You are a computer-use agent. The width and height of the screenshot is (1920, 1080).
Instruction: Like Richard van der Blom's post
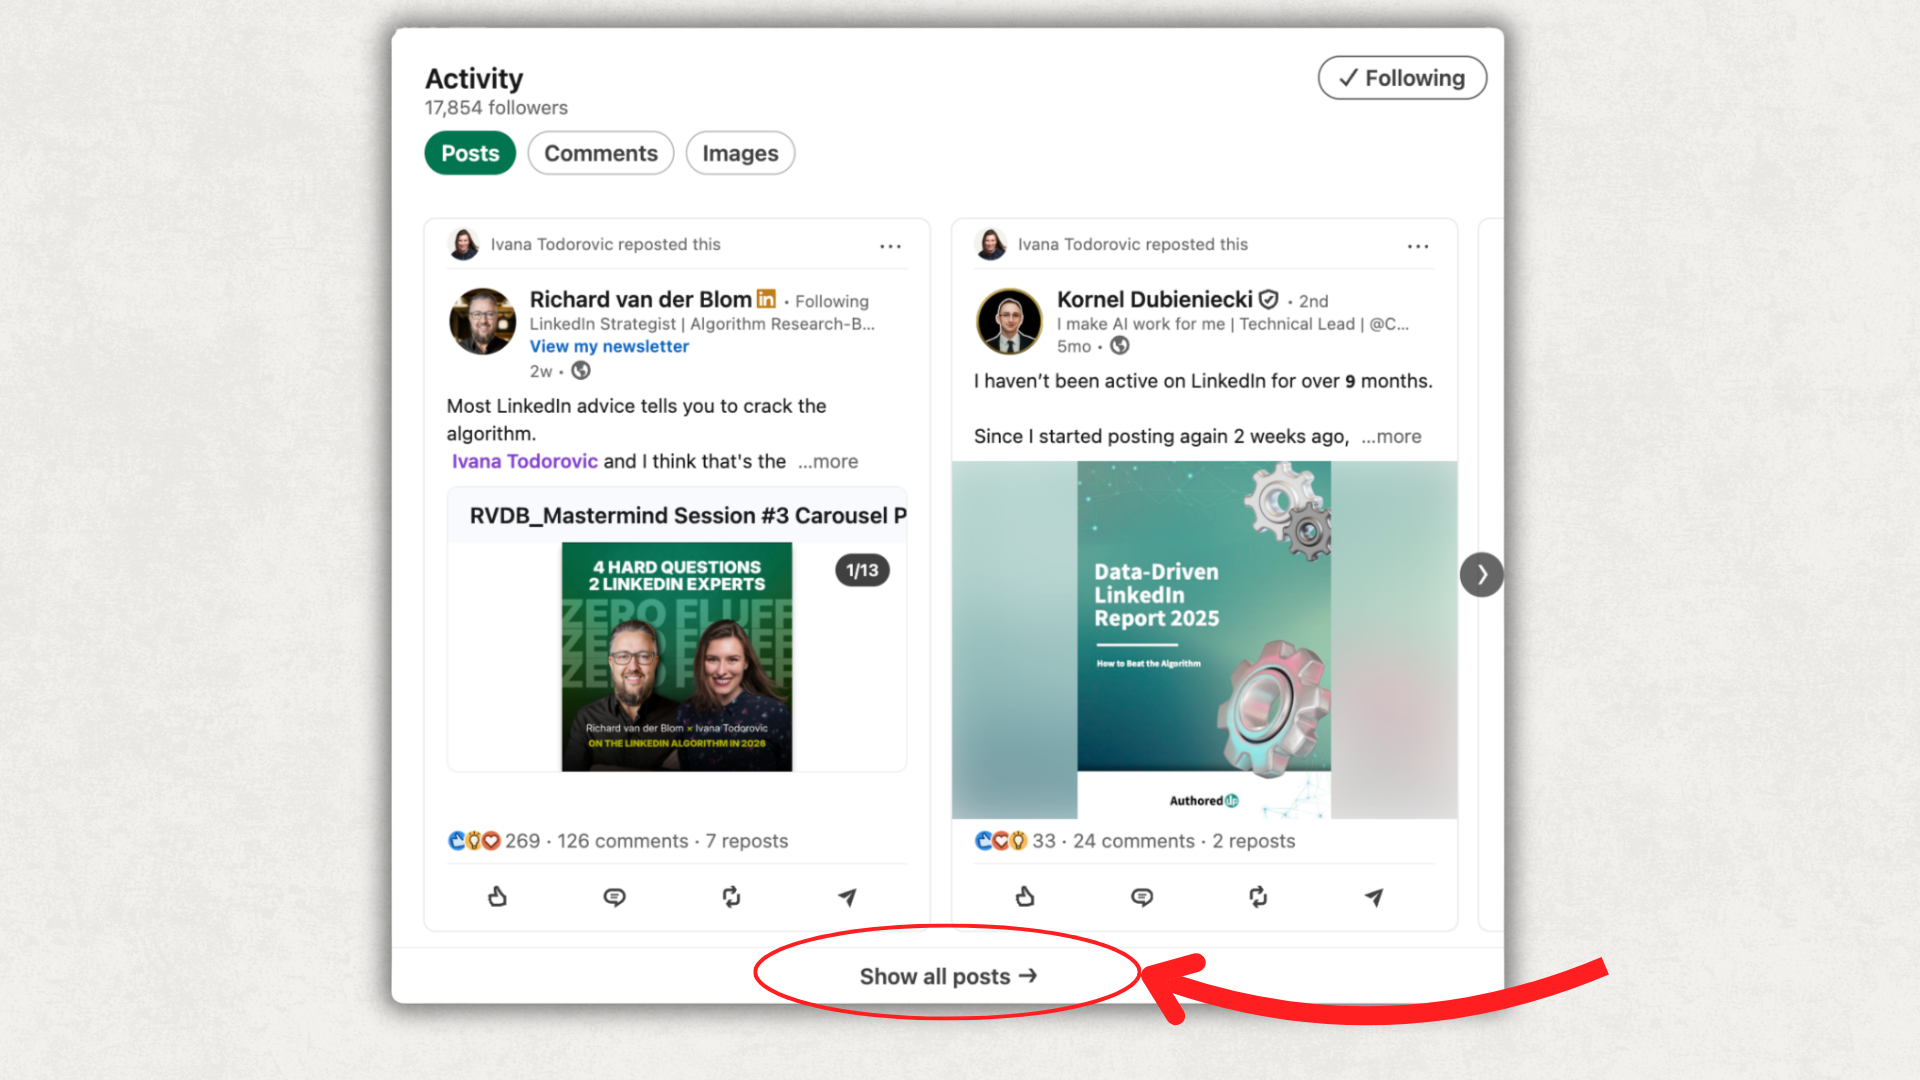497,897
